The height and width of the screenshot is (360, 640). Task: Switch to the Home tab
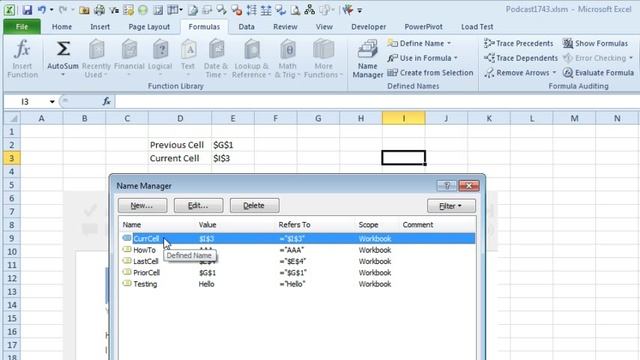pyautogui.click(x=62, y=27)
